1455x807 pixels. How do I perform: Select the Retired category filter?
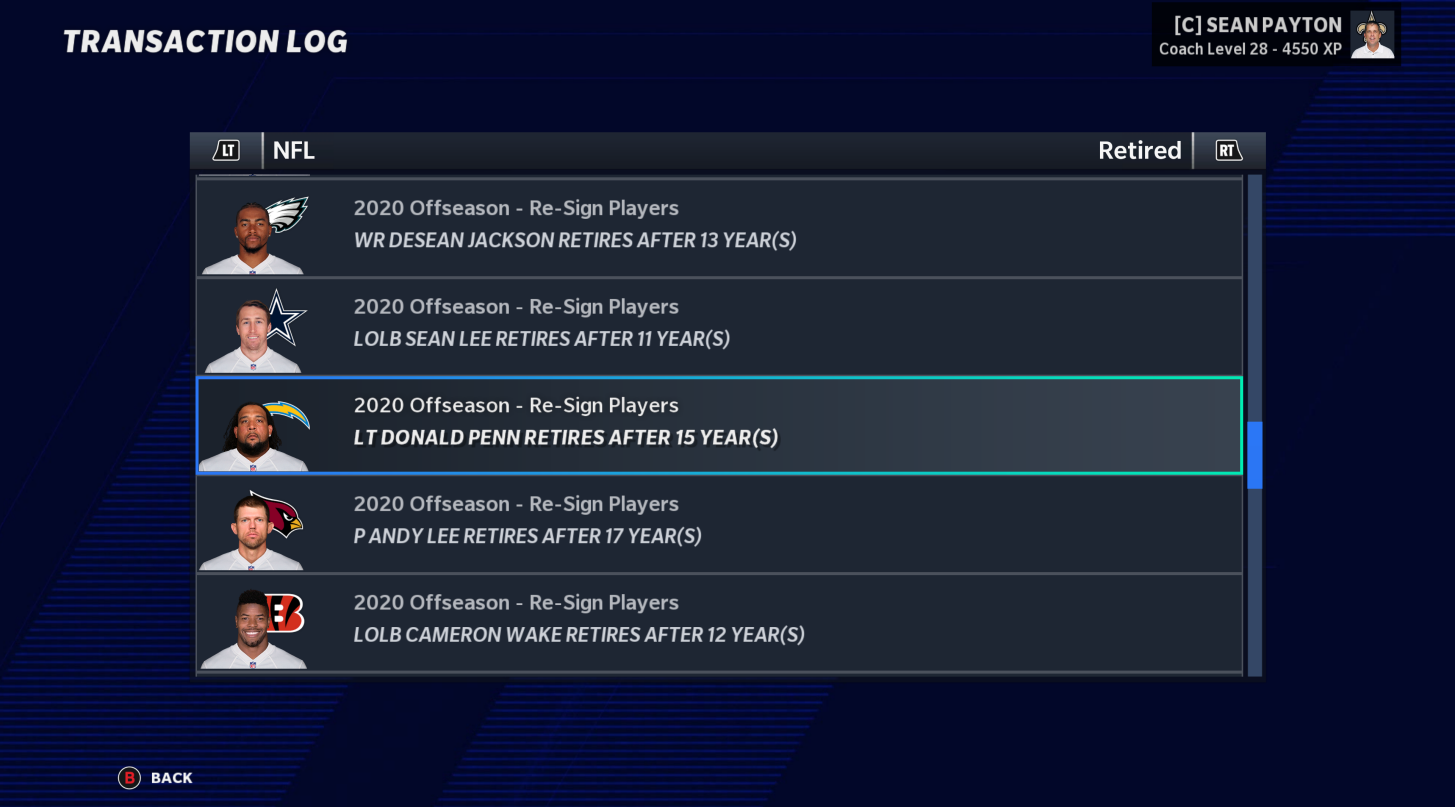1139,151
